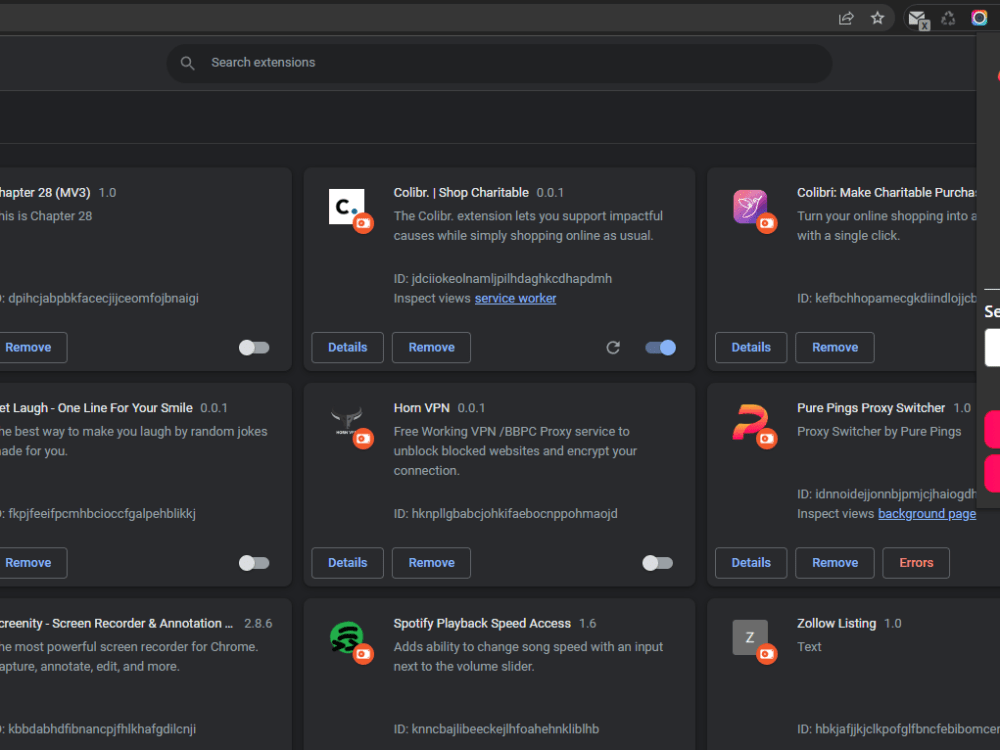Disable the Colibr. Shop Charitable extension toggle
The width and height of the screenshot is (1000, 750).
point(660,348)
